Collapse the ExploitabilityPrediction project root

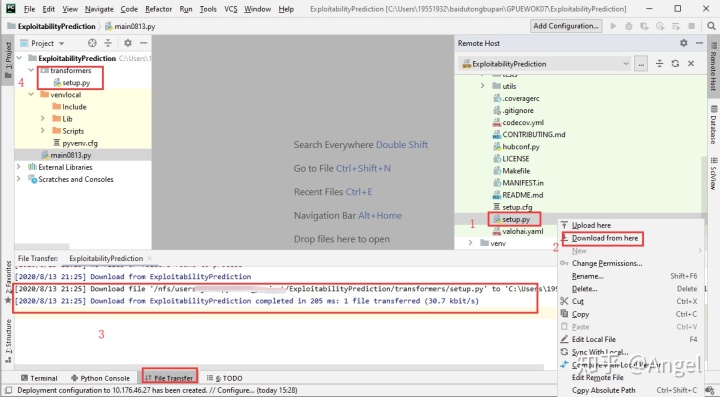(x=19, y=58)
